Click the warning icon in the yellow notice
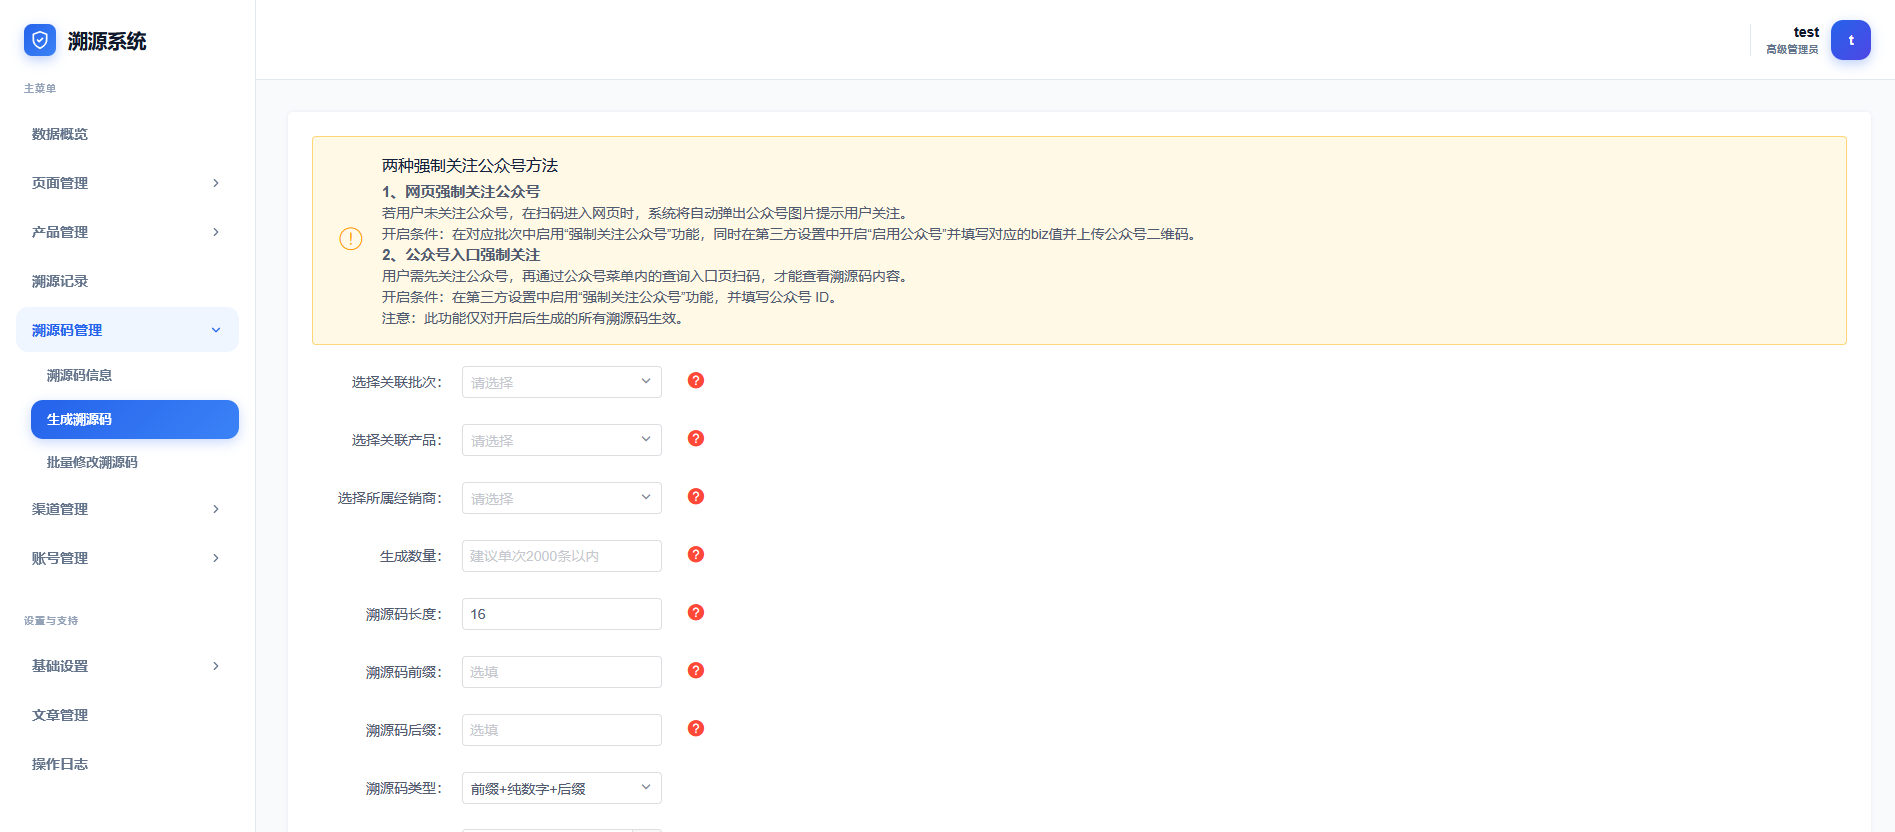This screenshot has height=832, width=1895. [351, 239]
